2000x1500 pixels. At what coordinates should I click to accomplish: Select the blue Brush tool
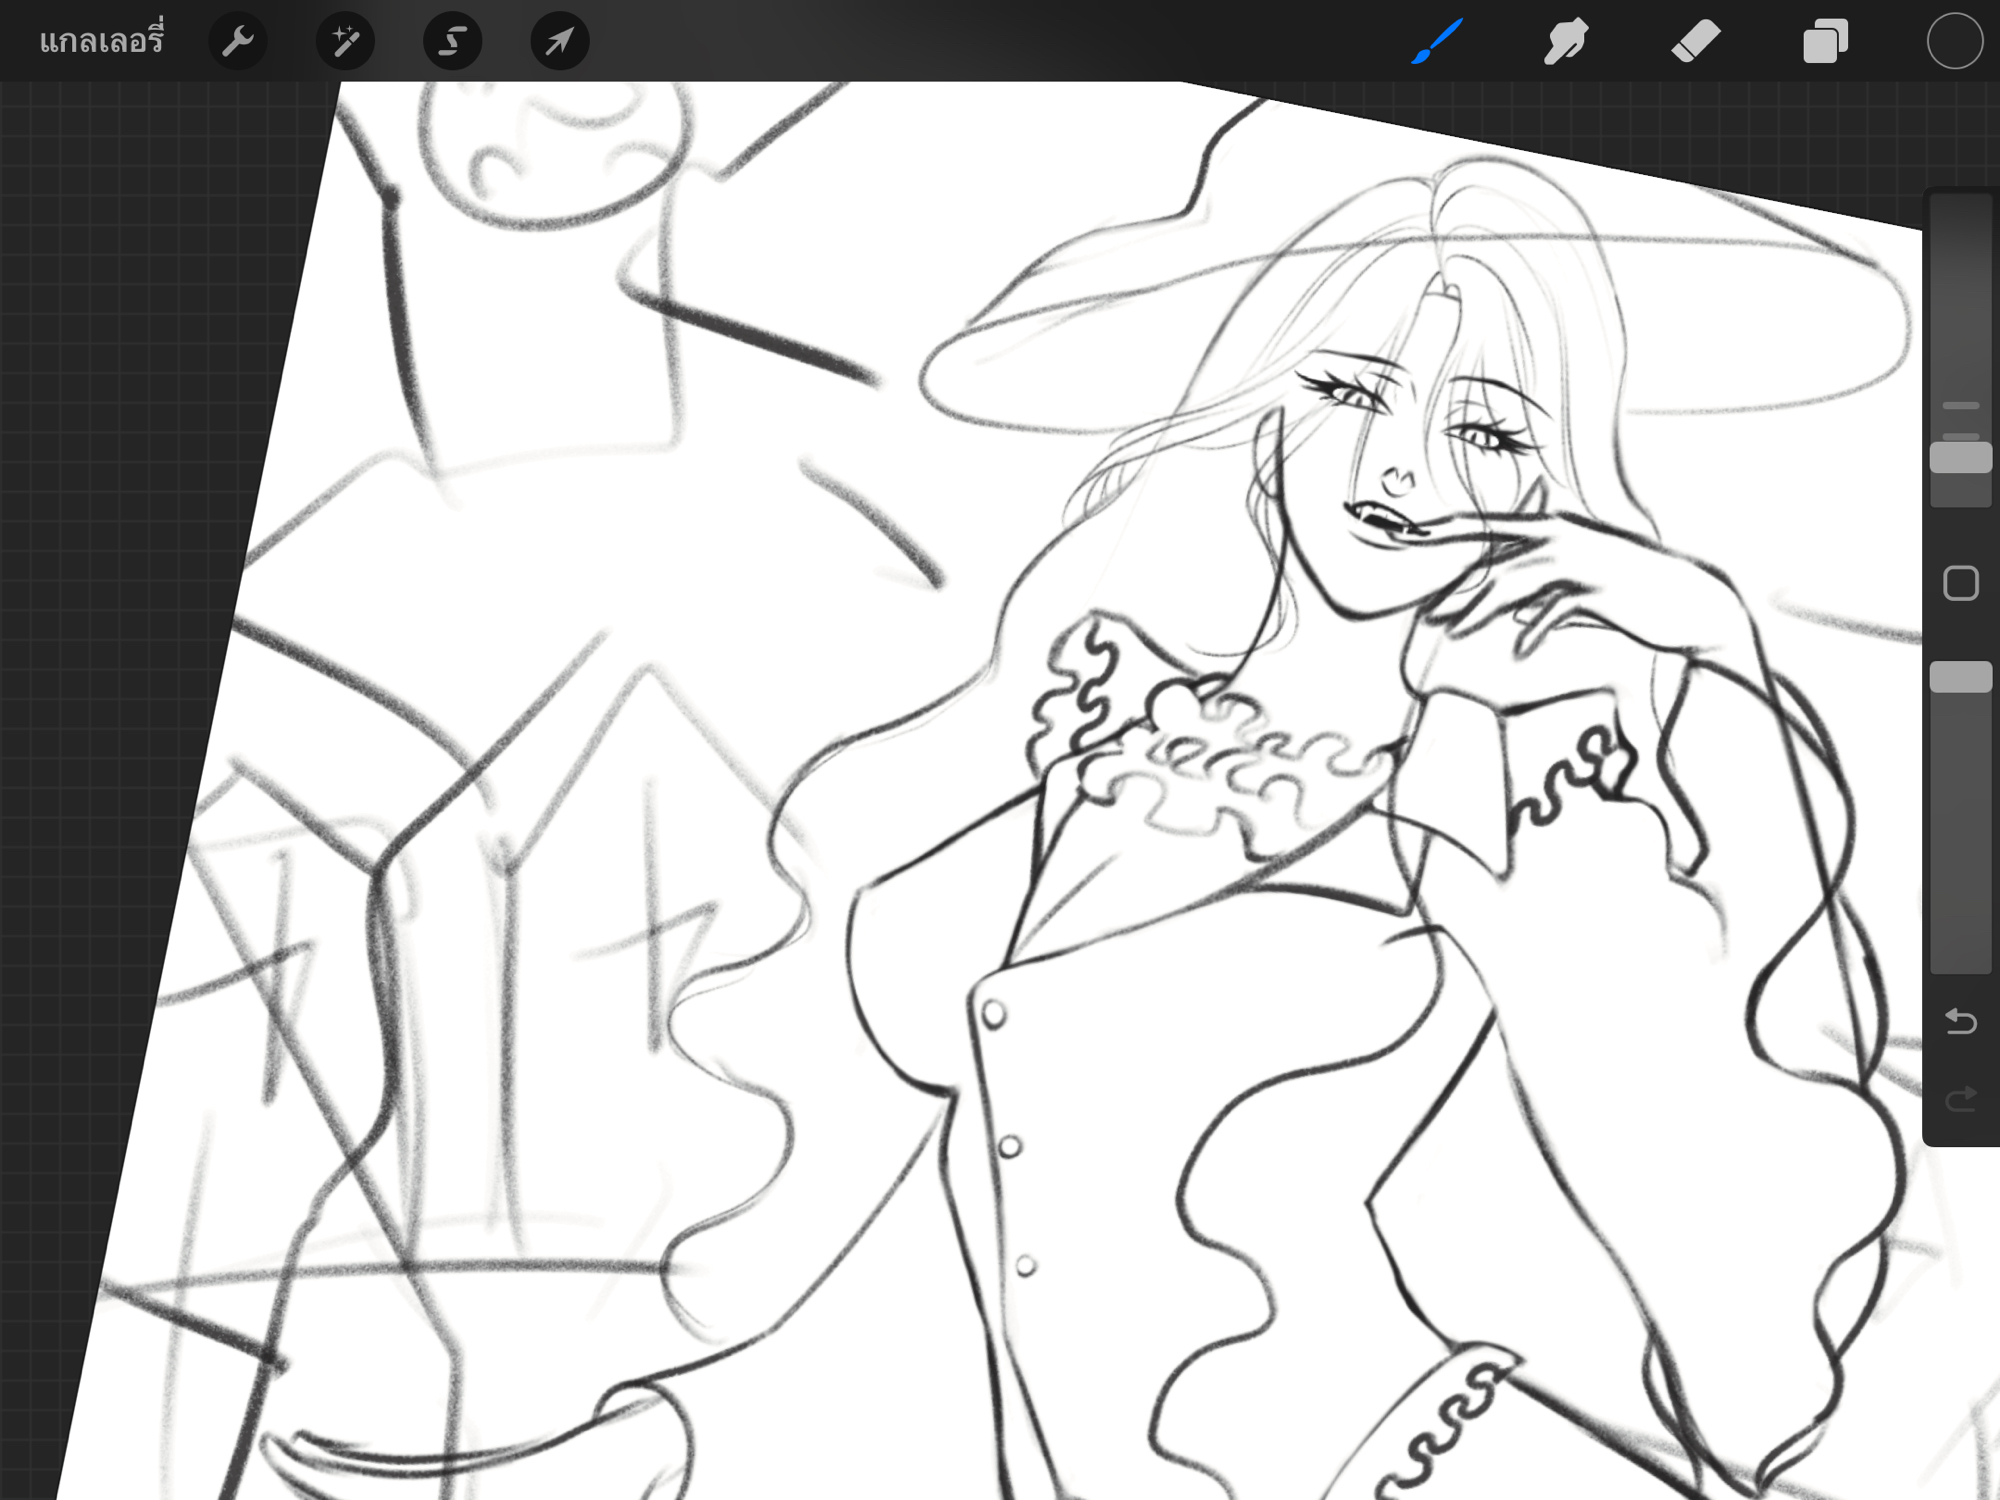[1437, 42]
